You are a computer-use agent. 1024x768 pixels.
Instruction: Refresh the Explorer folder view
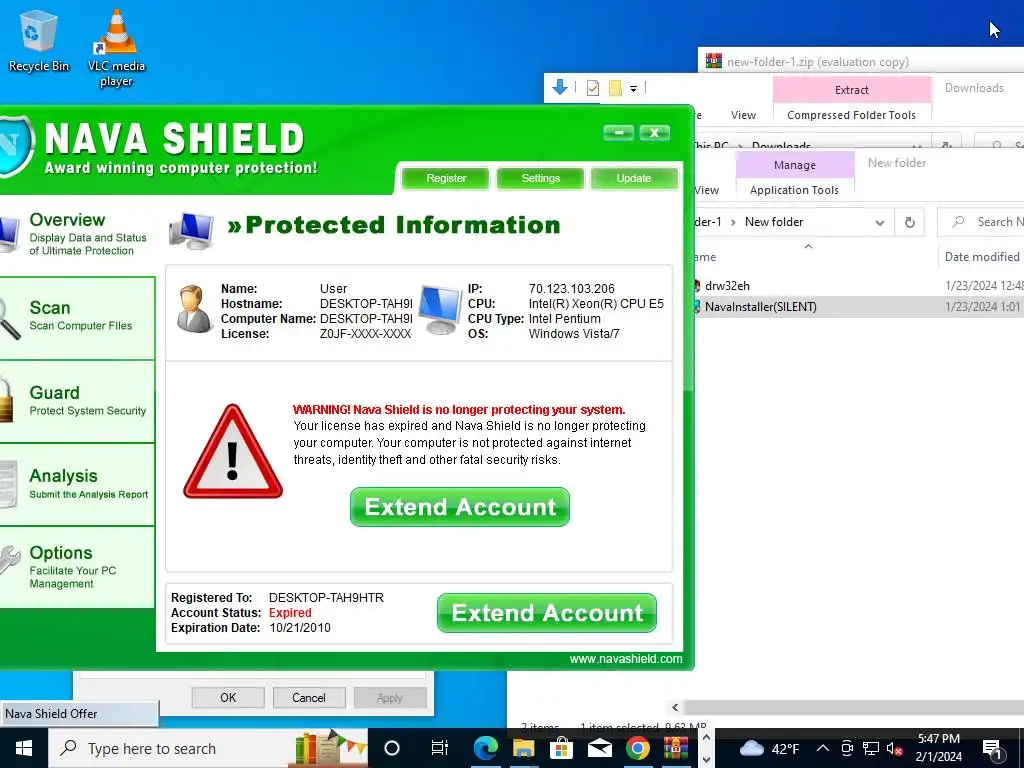[910, 222]
